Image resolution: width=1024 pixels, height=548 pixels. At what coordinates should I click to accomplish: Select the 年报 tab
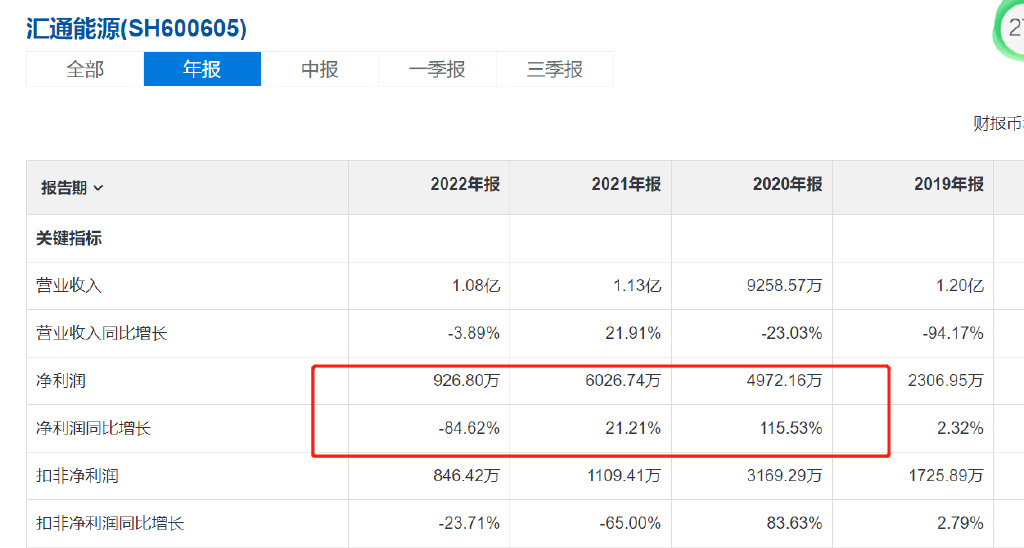tap(202, 69)
